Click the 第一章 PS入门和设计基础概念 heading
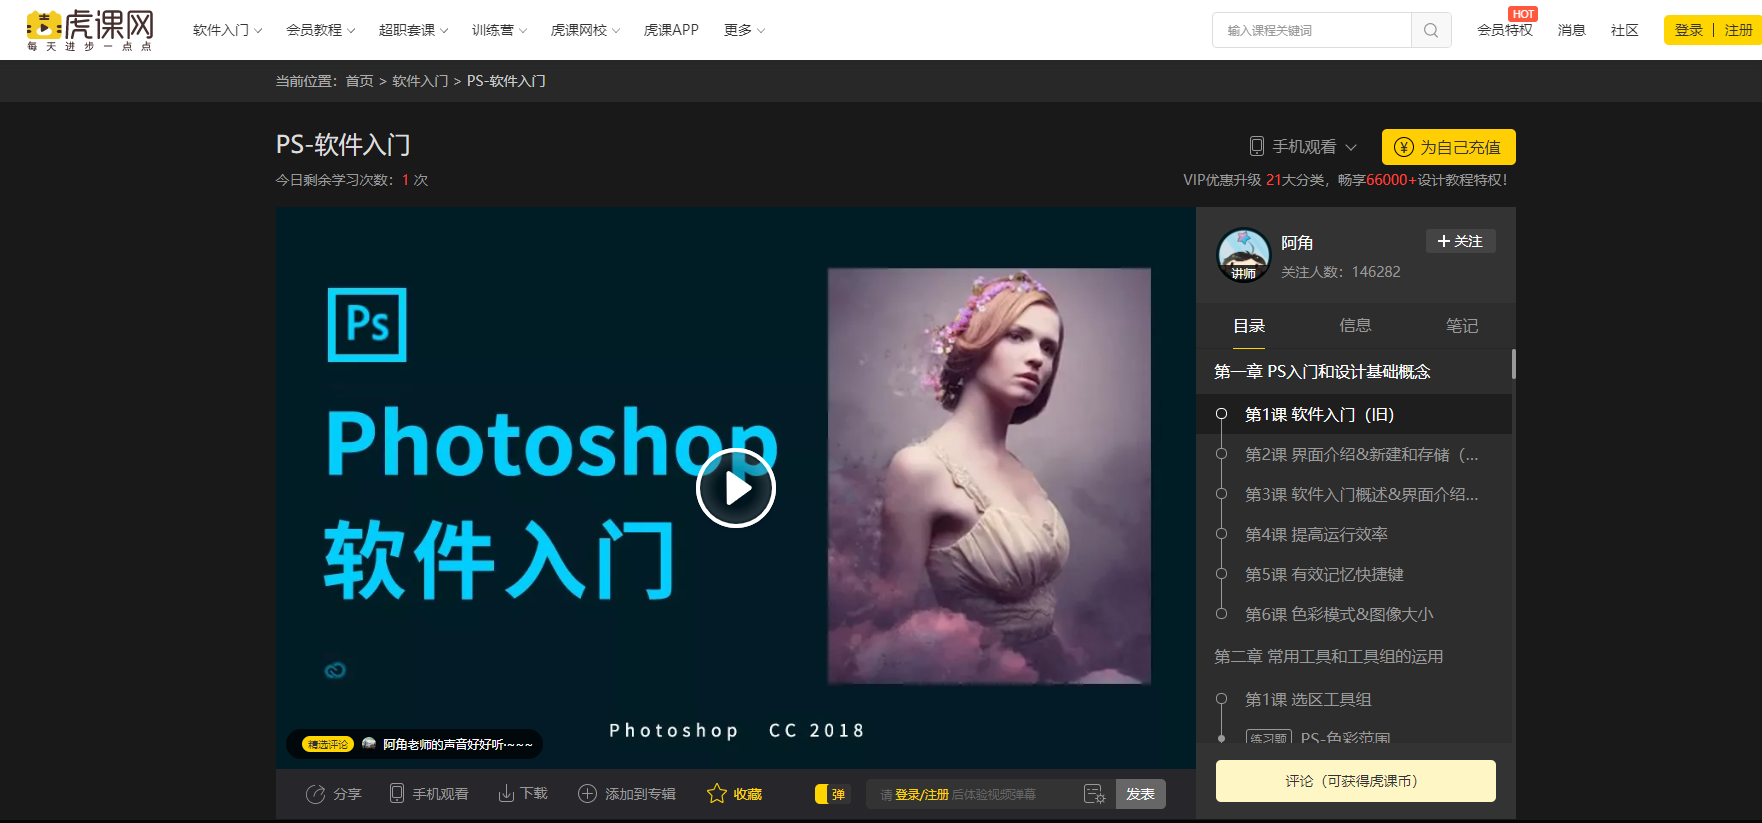 [1322, 372]
